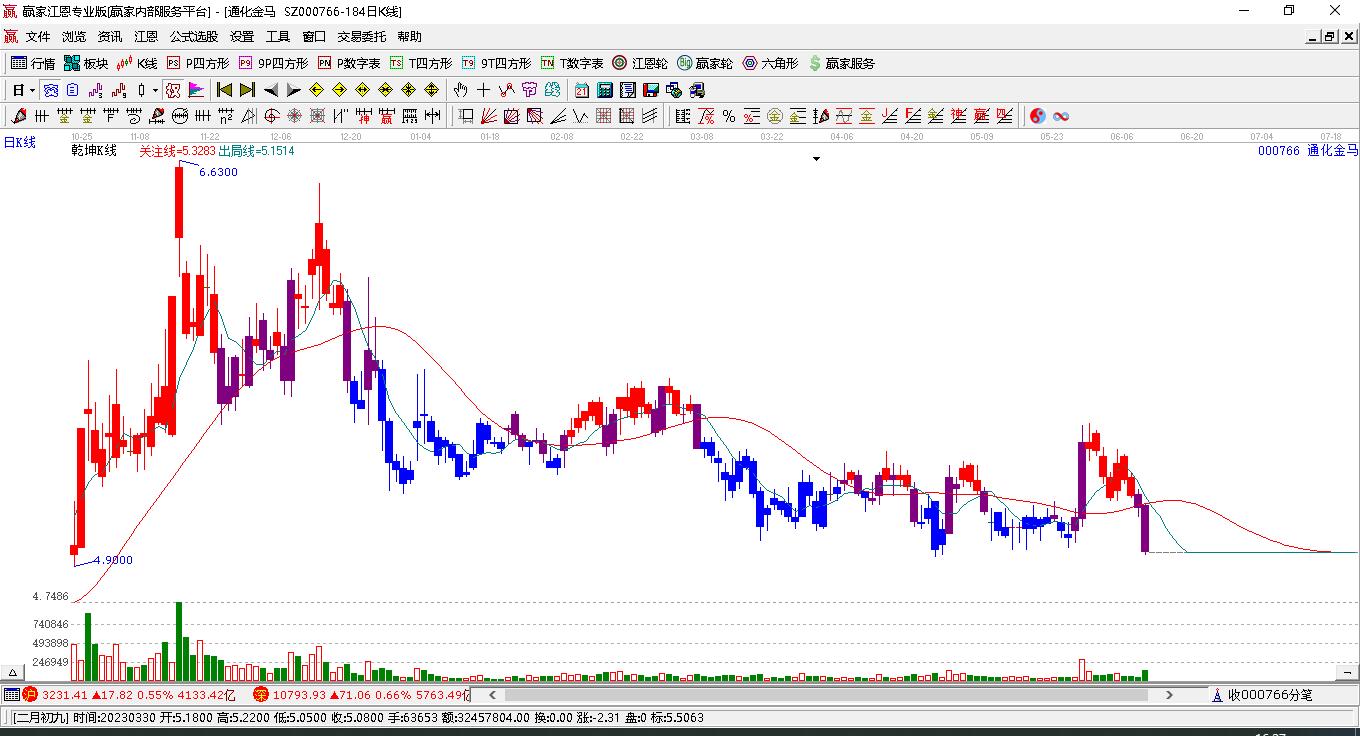1360x736 pixels.
Task: Select the crosshair cursor tool
Action: [x=483, y=90]
